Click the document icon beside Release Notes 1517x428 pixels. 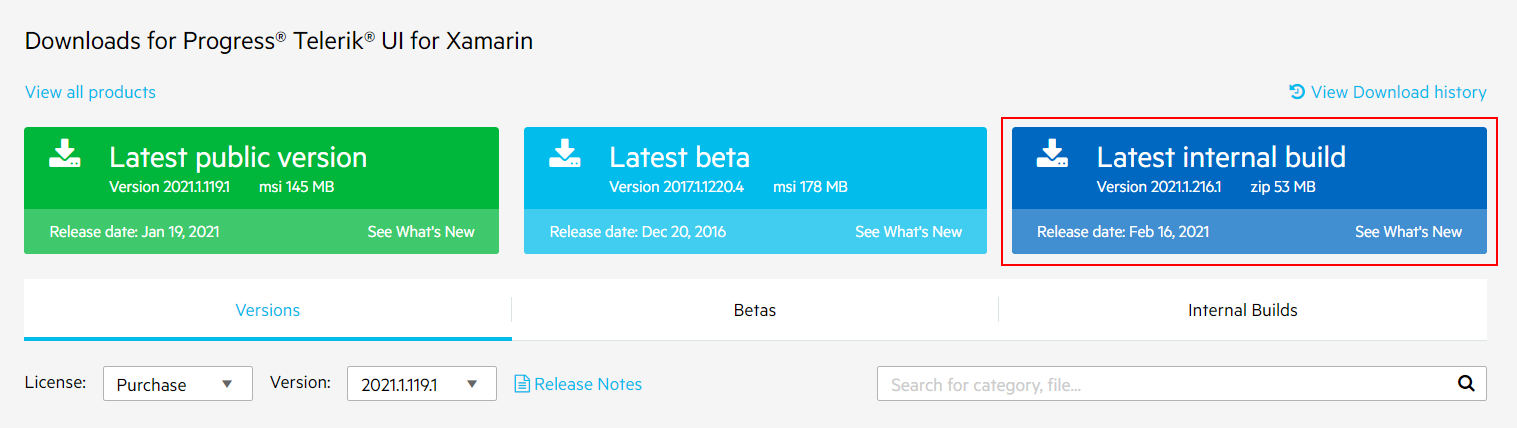coord(522,384)
